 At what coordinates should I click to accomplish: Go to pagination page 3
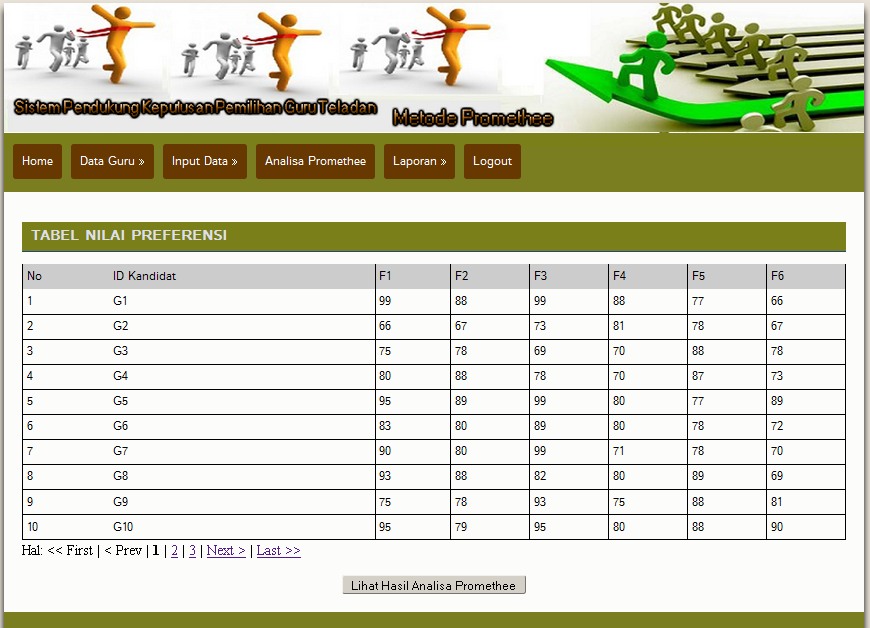(x=193, y=550)
